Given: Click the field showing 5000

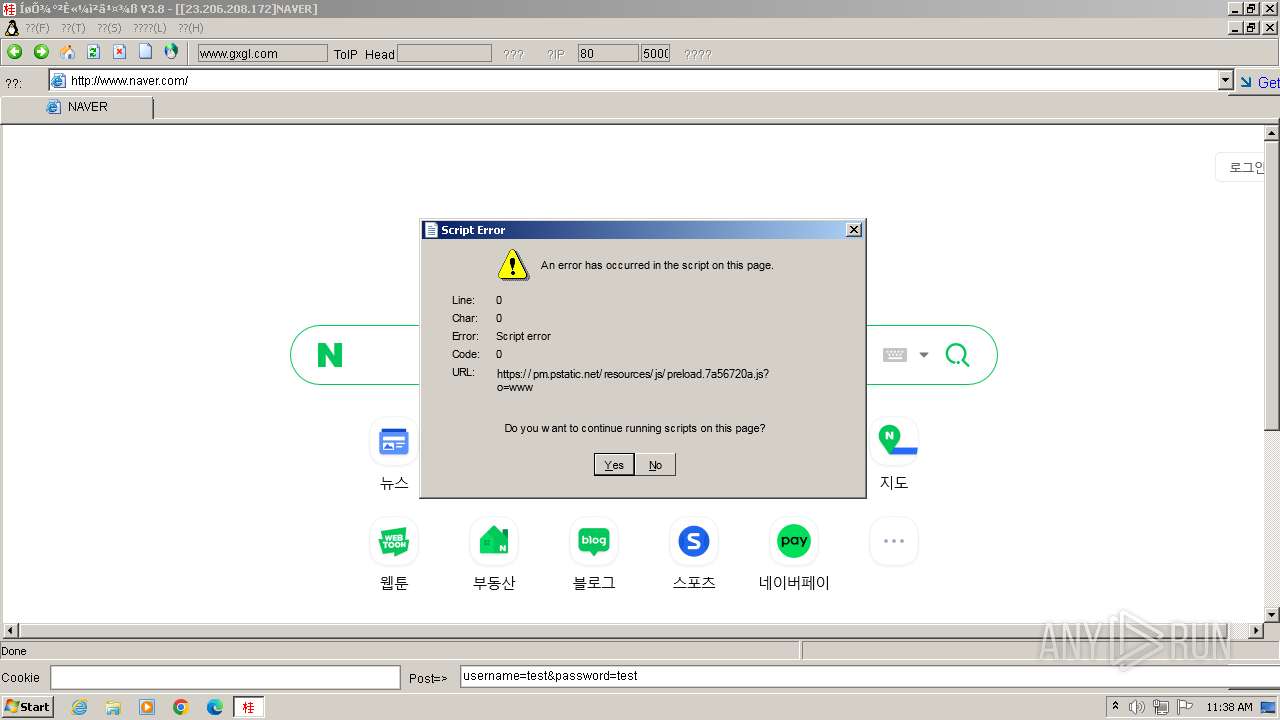Looking at the screenshot, I should [656, 53].
